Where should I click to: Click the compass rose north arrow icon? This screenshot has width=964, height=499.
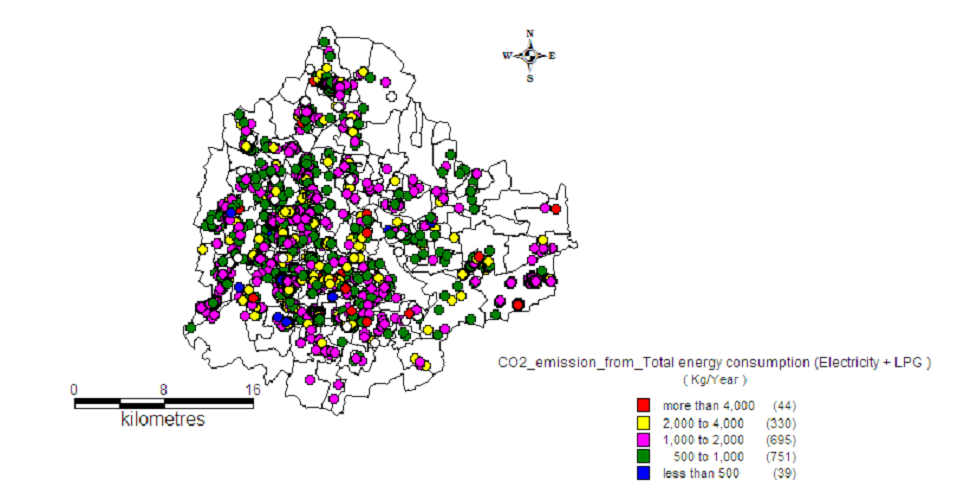tap(530, 56)
